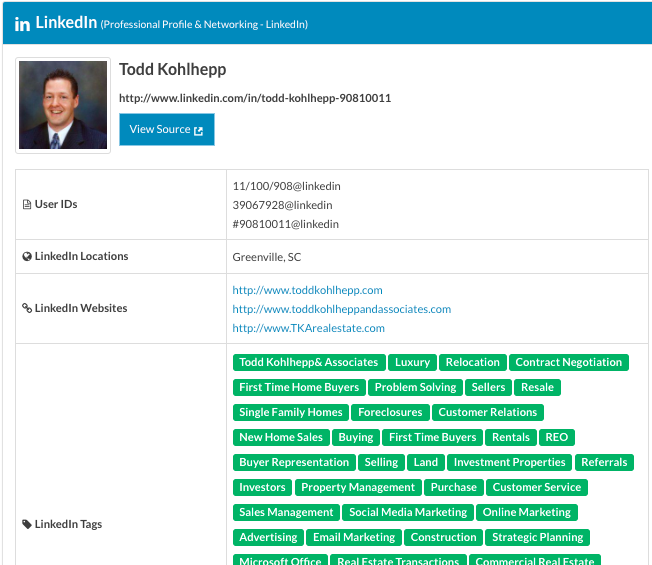Select the Sellers tag
The height and width of the screenshot is (565, 652).
(x=488, y=387)
